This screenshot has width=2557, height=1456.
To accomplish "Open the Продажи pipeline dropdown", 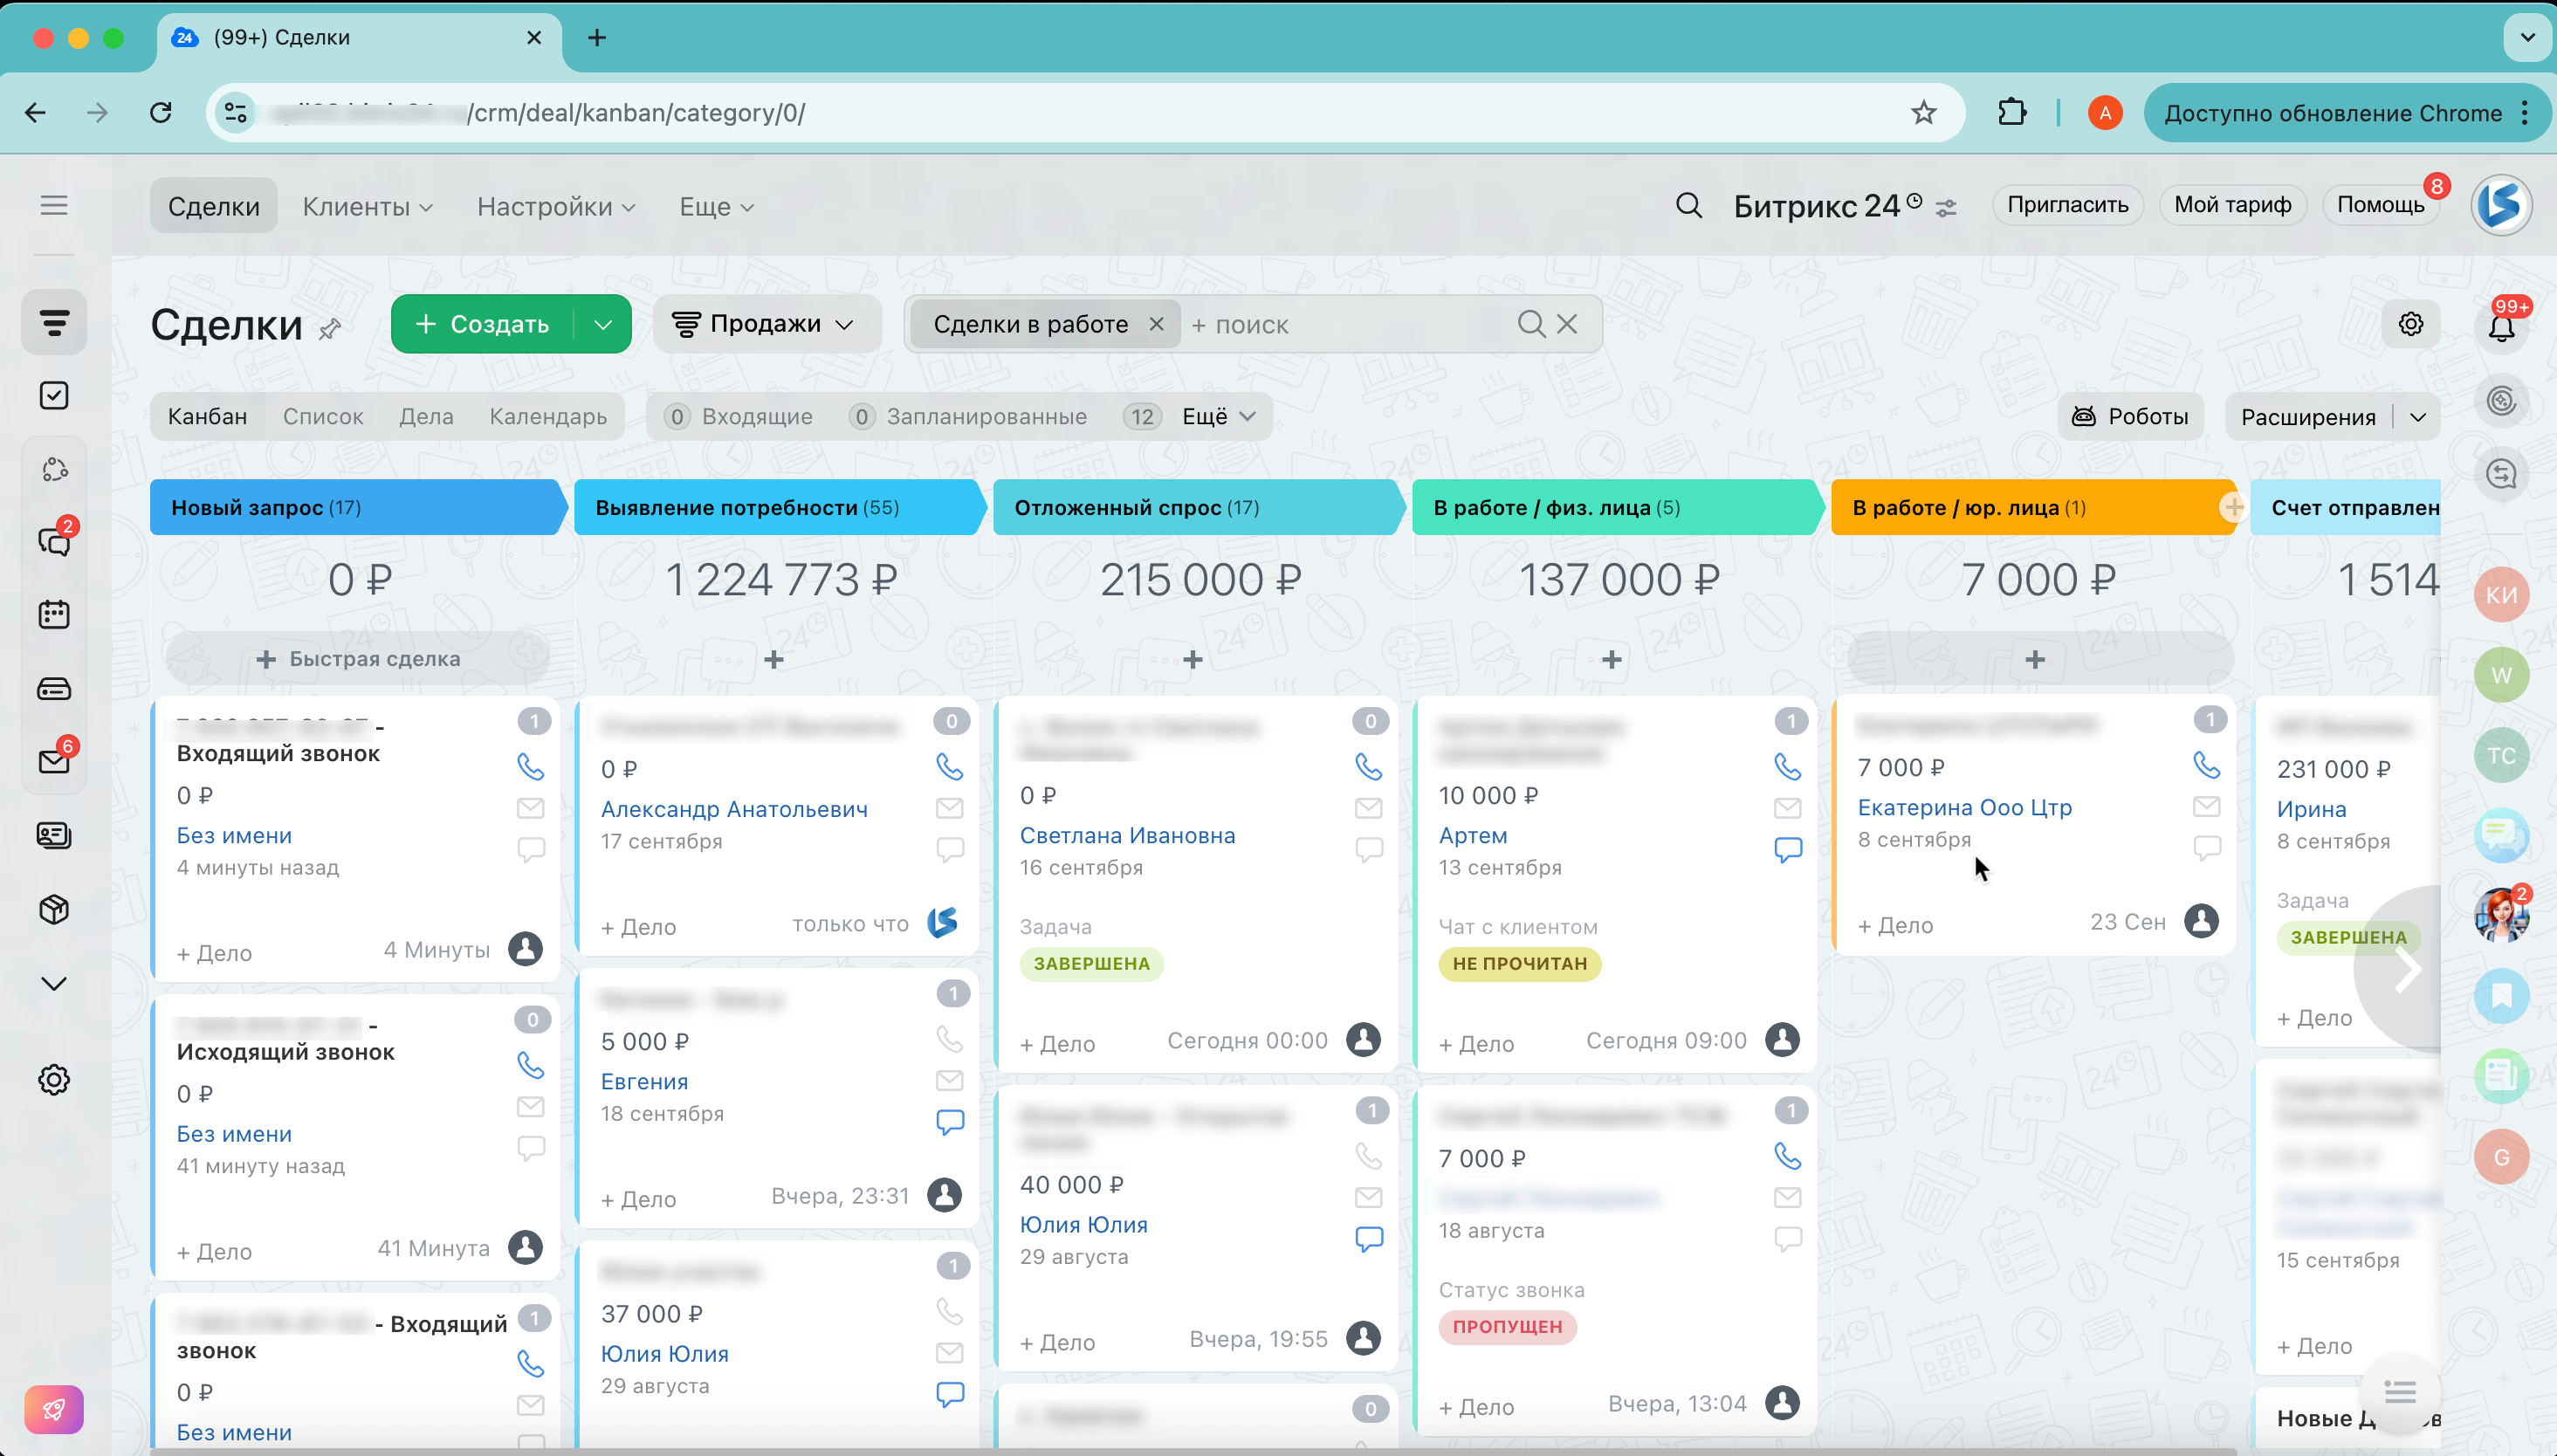I will [x=765, y=324].
